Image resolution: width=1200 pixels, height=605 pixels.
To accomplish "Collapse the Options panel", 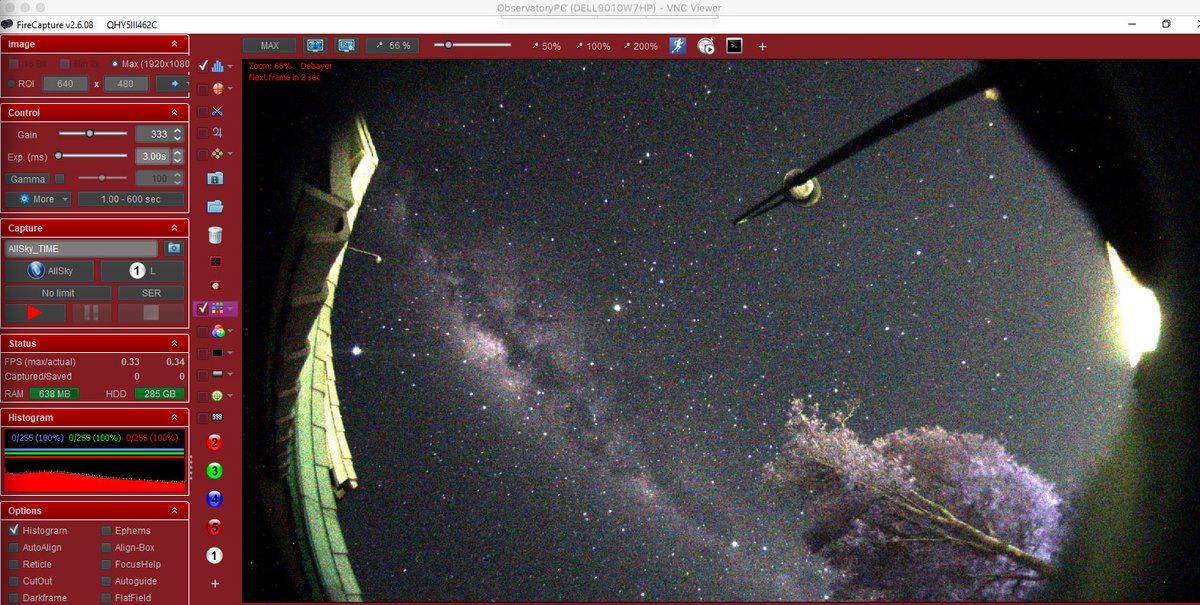I will (x=175, y=511).
